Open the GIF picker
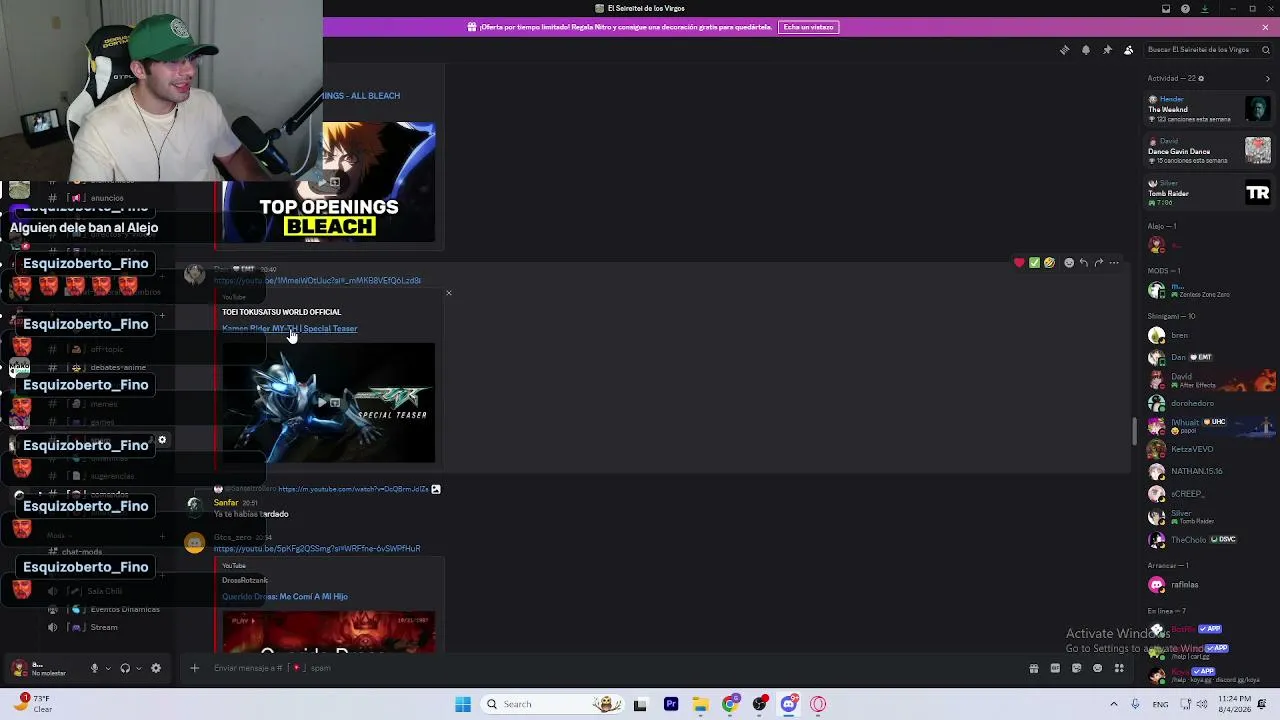 (1055, 668)
